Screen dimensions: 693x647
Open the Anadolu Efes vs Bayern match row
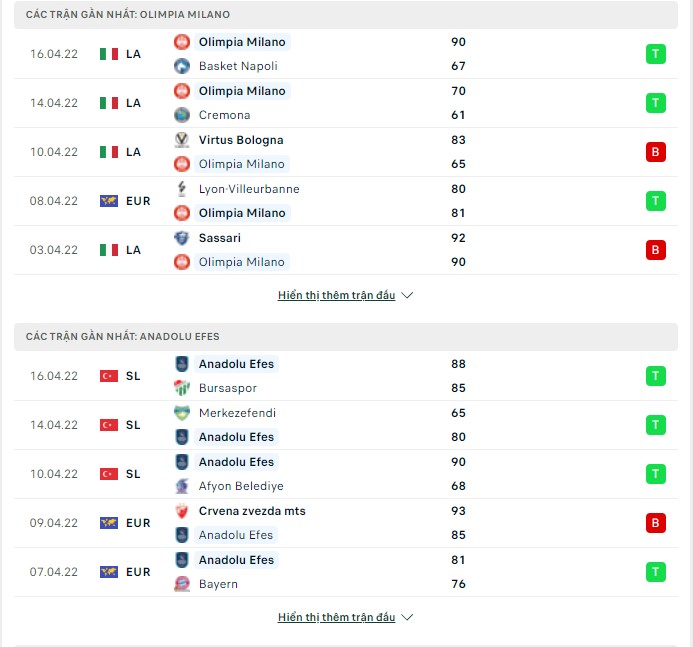pyautogui.click(x=346, y=572)
